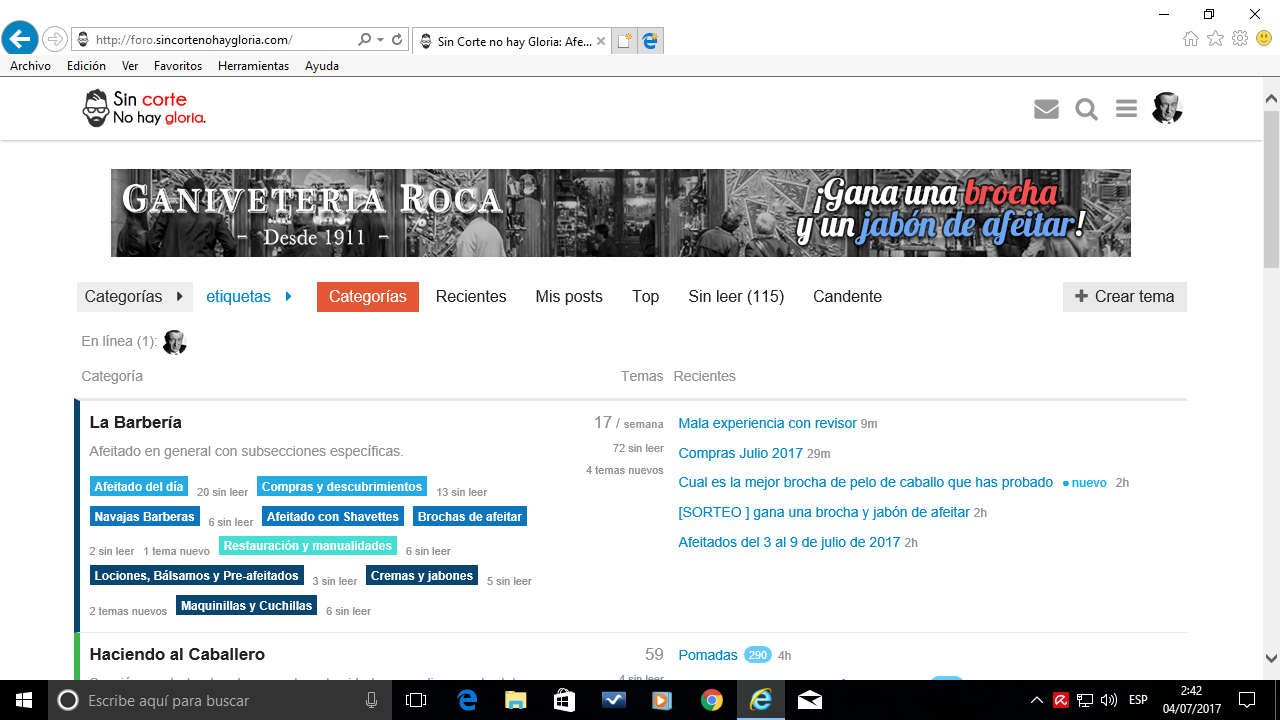The image size is (1280, 720).
Task: Open forum messages via the envelope icon
Action: [1046, 109]
